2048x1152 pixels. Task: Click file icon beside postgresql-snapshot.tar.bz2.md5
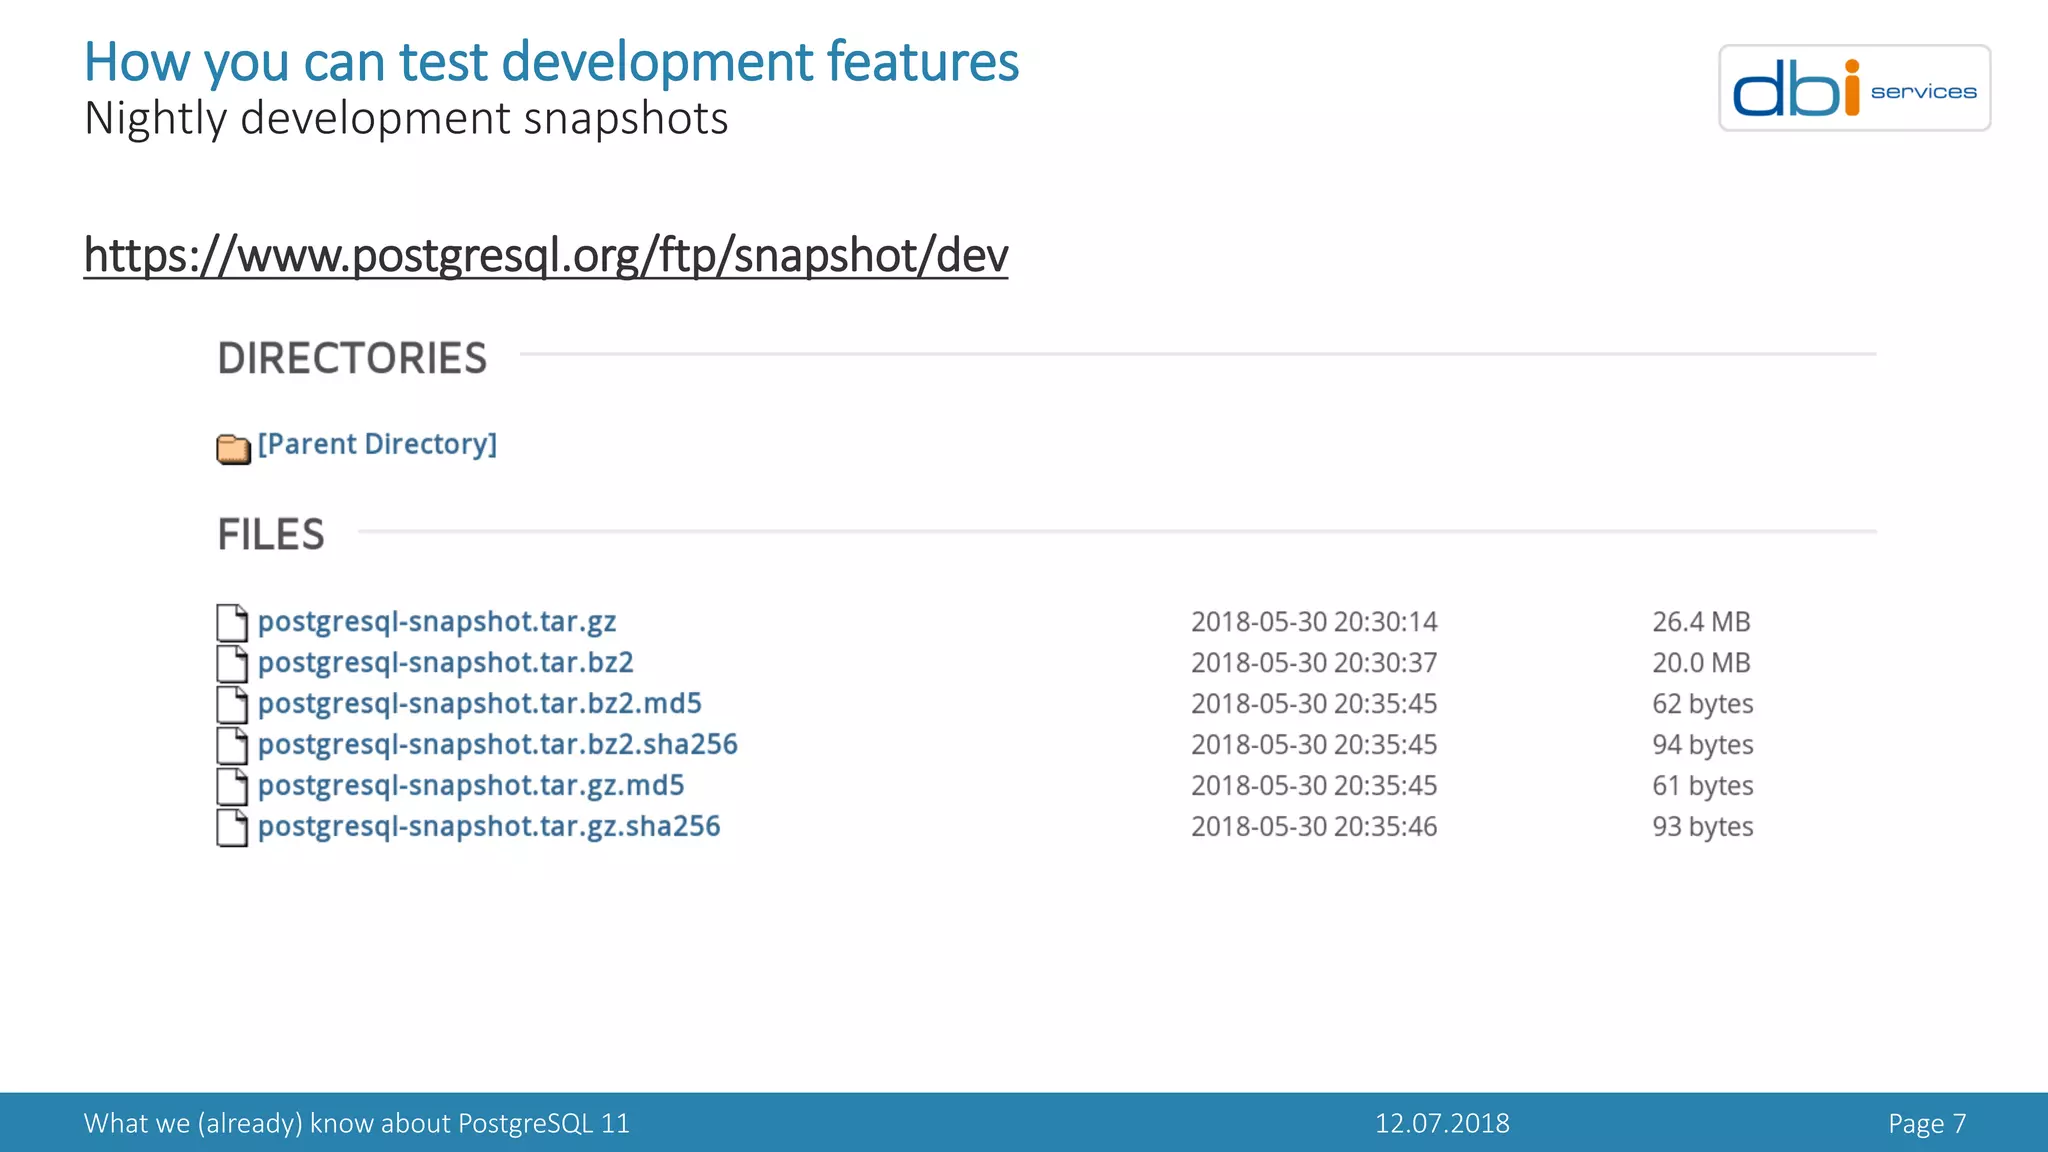[x=232, y=704]
